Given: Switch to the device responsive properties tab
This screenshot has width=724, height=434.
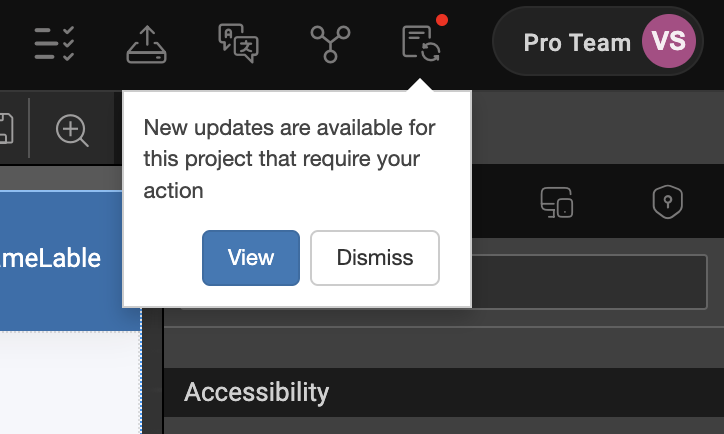Looking at the screenshot, I should click(556, 202).
